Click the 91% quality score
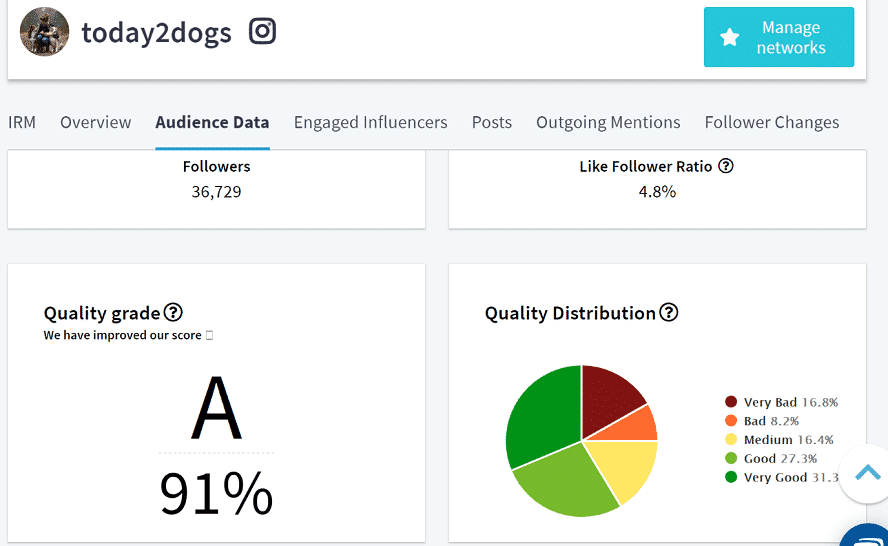The width and height of the screenshot is (888, 546). tap(216, 493)
